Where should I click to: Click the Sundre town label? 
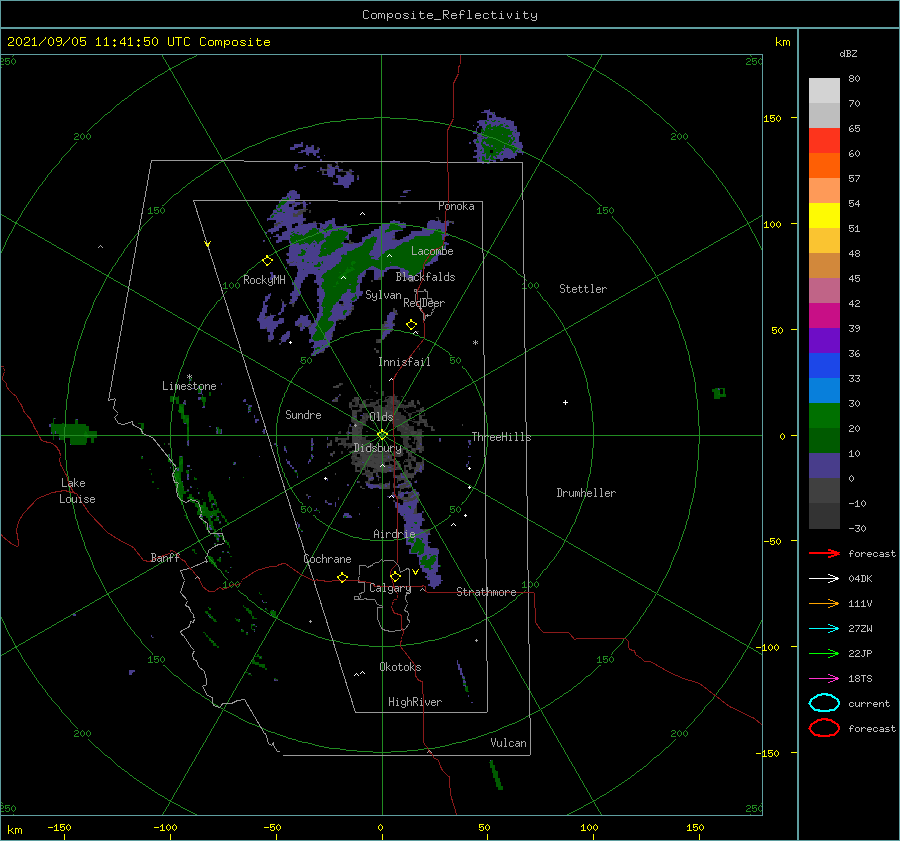(303, 414)
